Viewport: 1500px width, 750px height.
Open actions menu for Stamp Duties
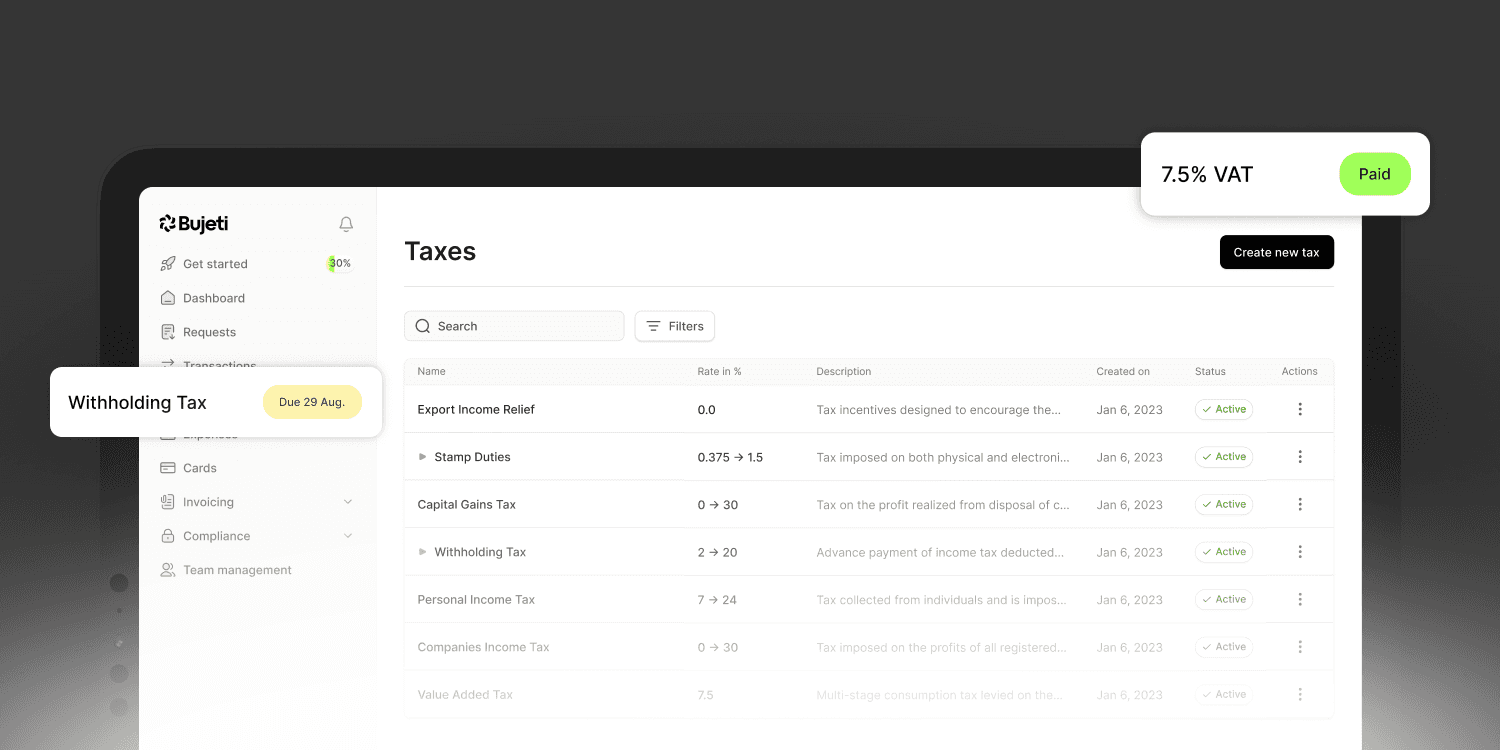[x=1300, y=457]
